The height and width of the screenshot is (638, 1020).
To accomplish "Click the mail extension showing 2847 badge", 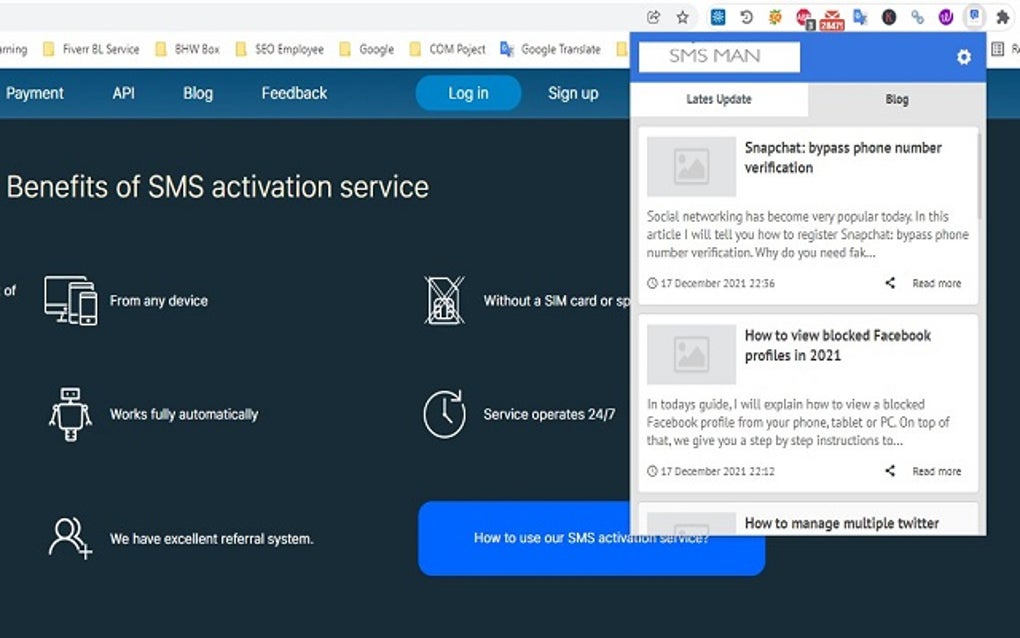I will 833,16.
